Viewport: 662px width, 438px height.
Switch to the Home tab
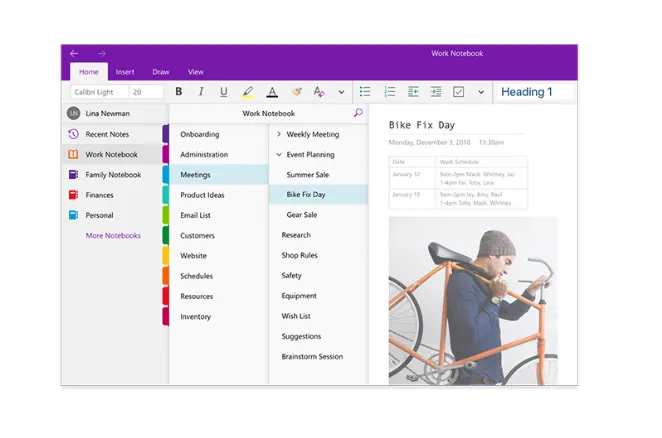tap(89, 72)
